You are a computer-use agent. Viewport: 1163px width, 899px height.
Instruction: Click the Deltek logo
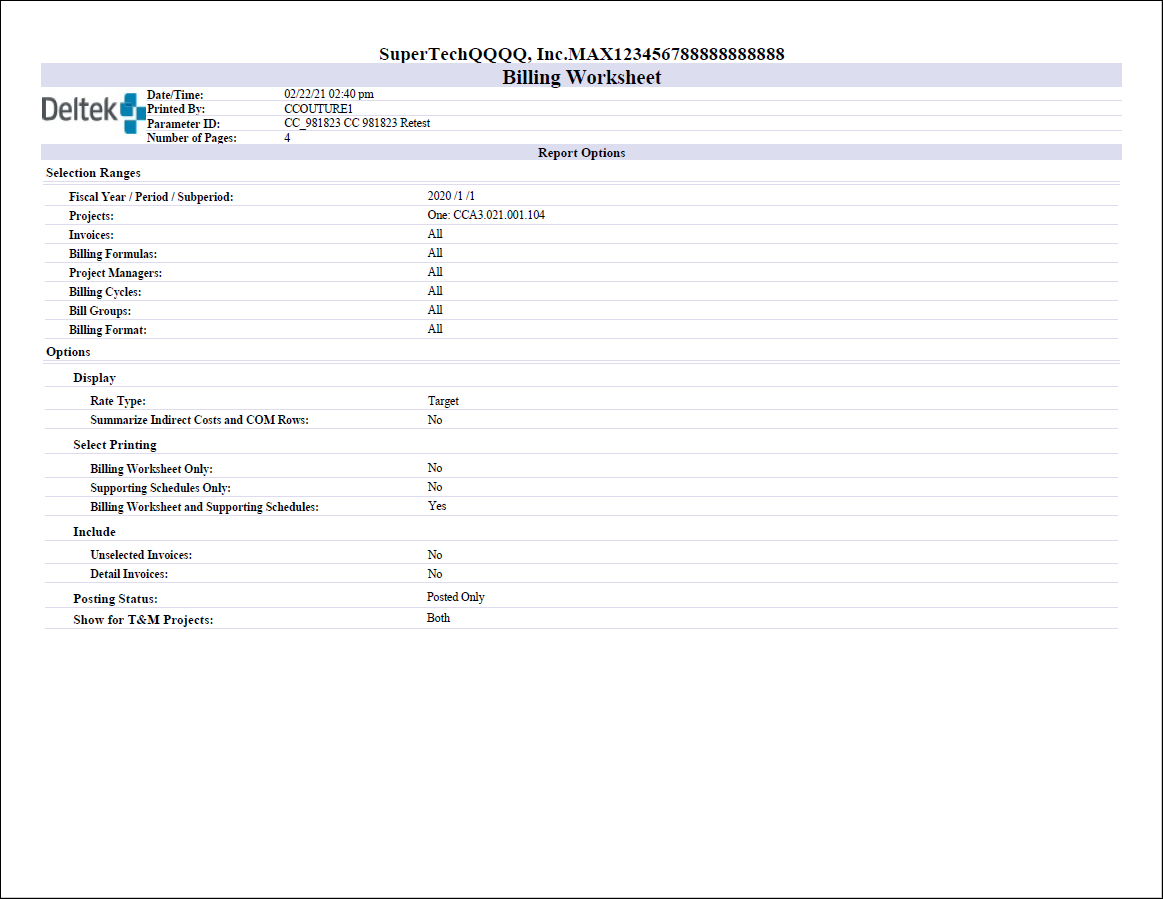[x=92, y=112]
